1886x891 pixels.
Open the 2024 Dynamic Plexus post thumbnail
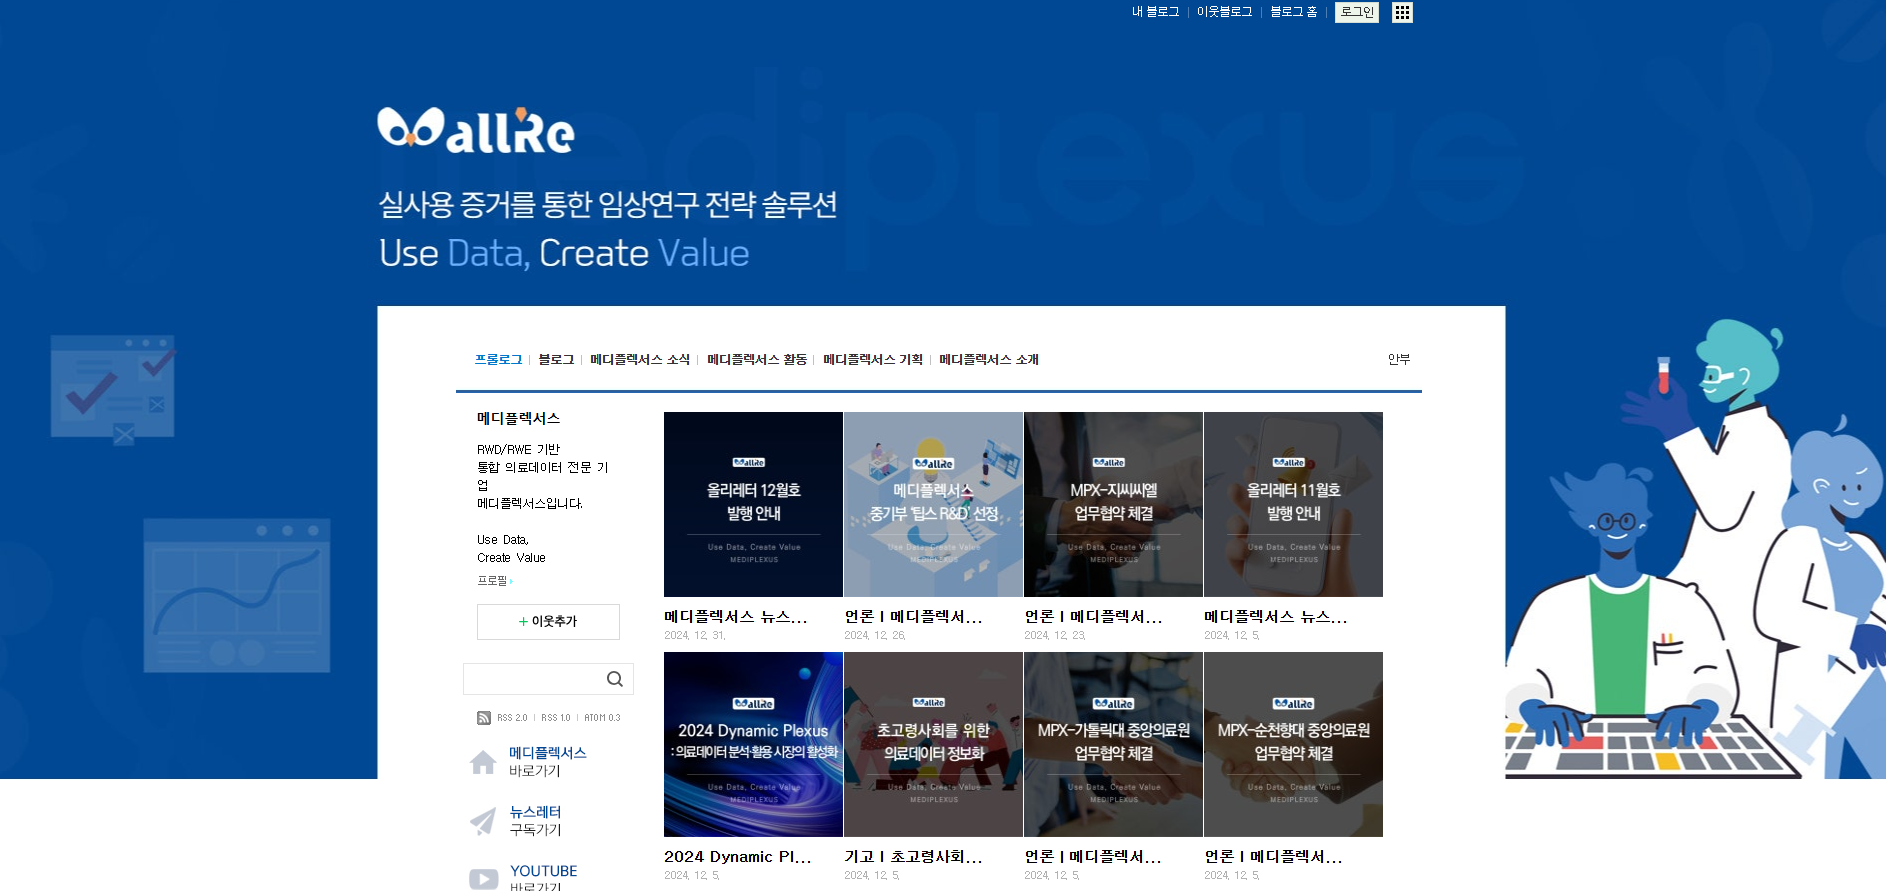pyautogui.click(x=753, y=744)
